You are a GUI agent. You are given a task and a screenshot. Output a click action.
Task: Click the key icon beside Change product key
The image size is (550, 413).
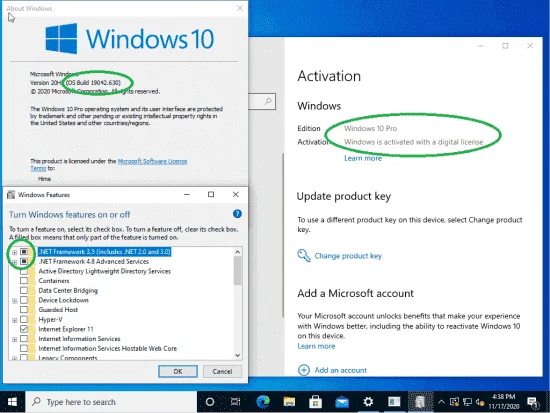pos(304,255)
